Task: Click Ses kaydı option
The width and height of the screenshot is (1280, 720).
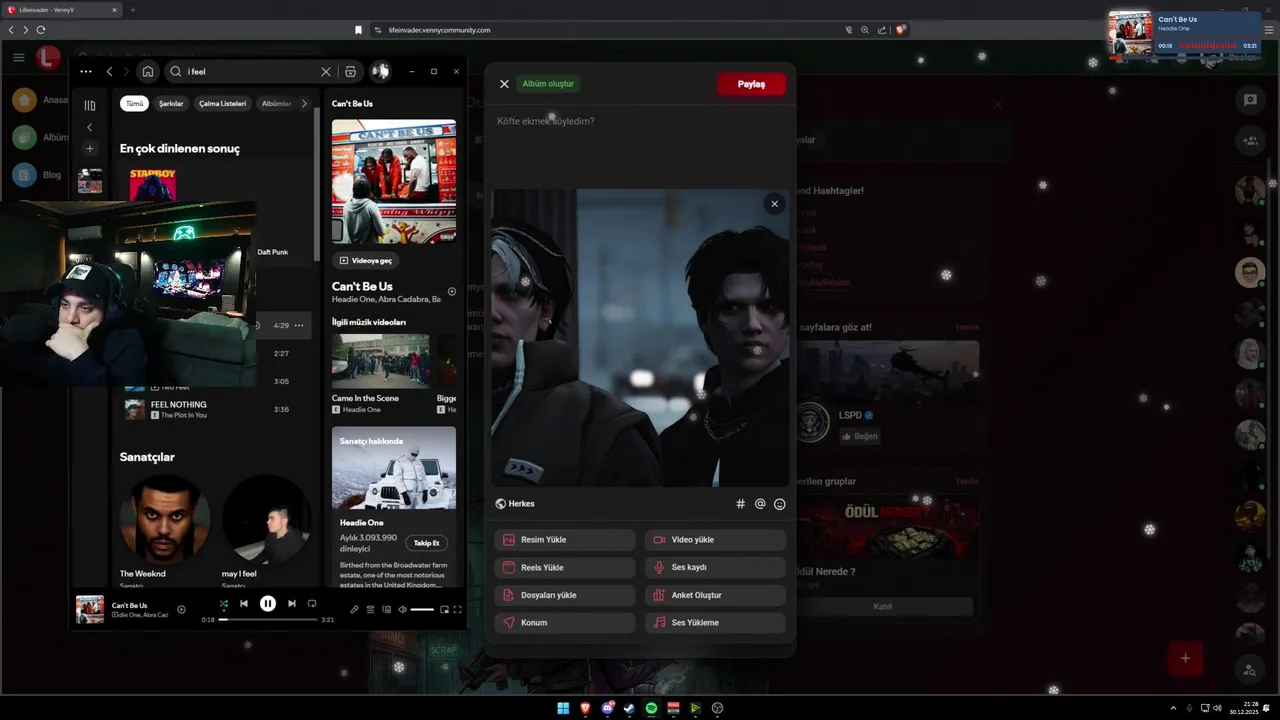Action: pyautogui.click(x=715, y=567)
